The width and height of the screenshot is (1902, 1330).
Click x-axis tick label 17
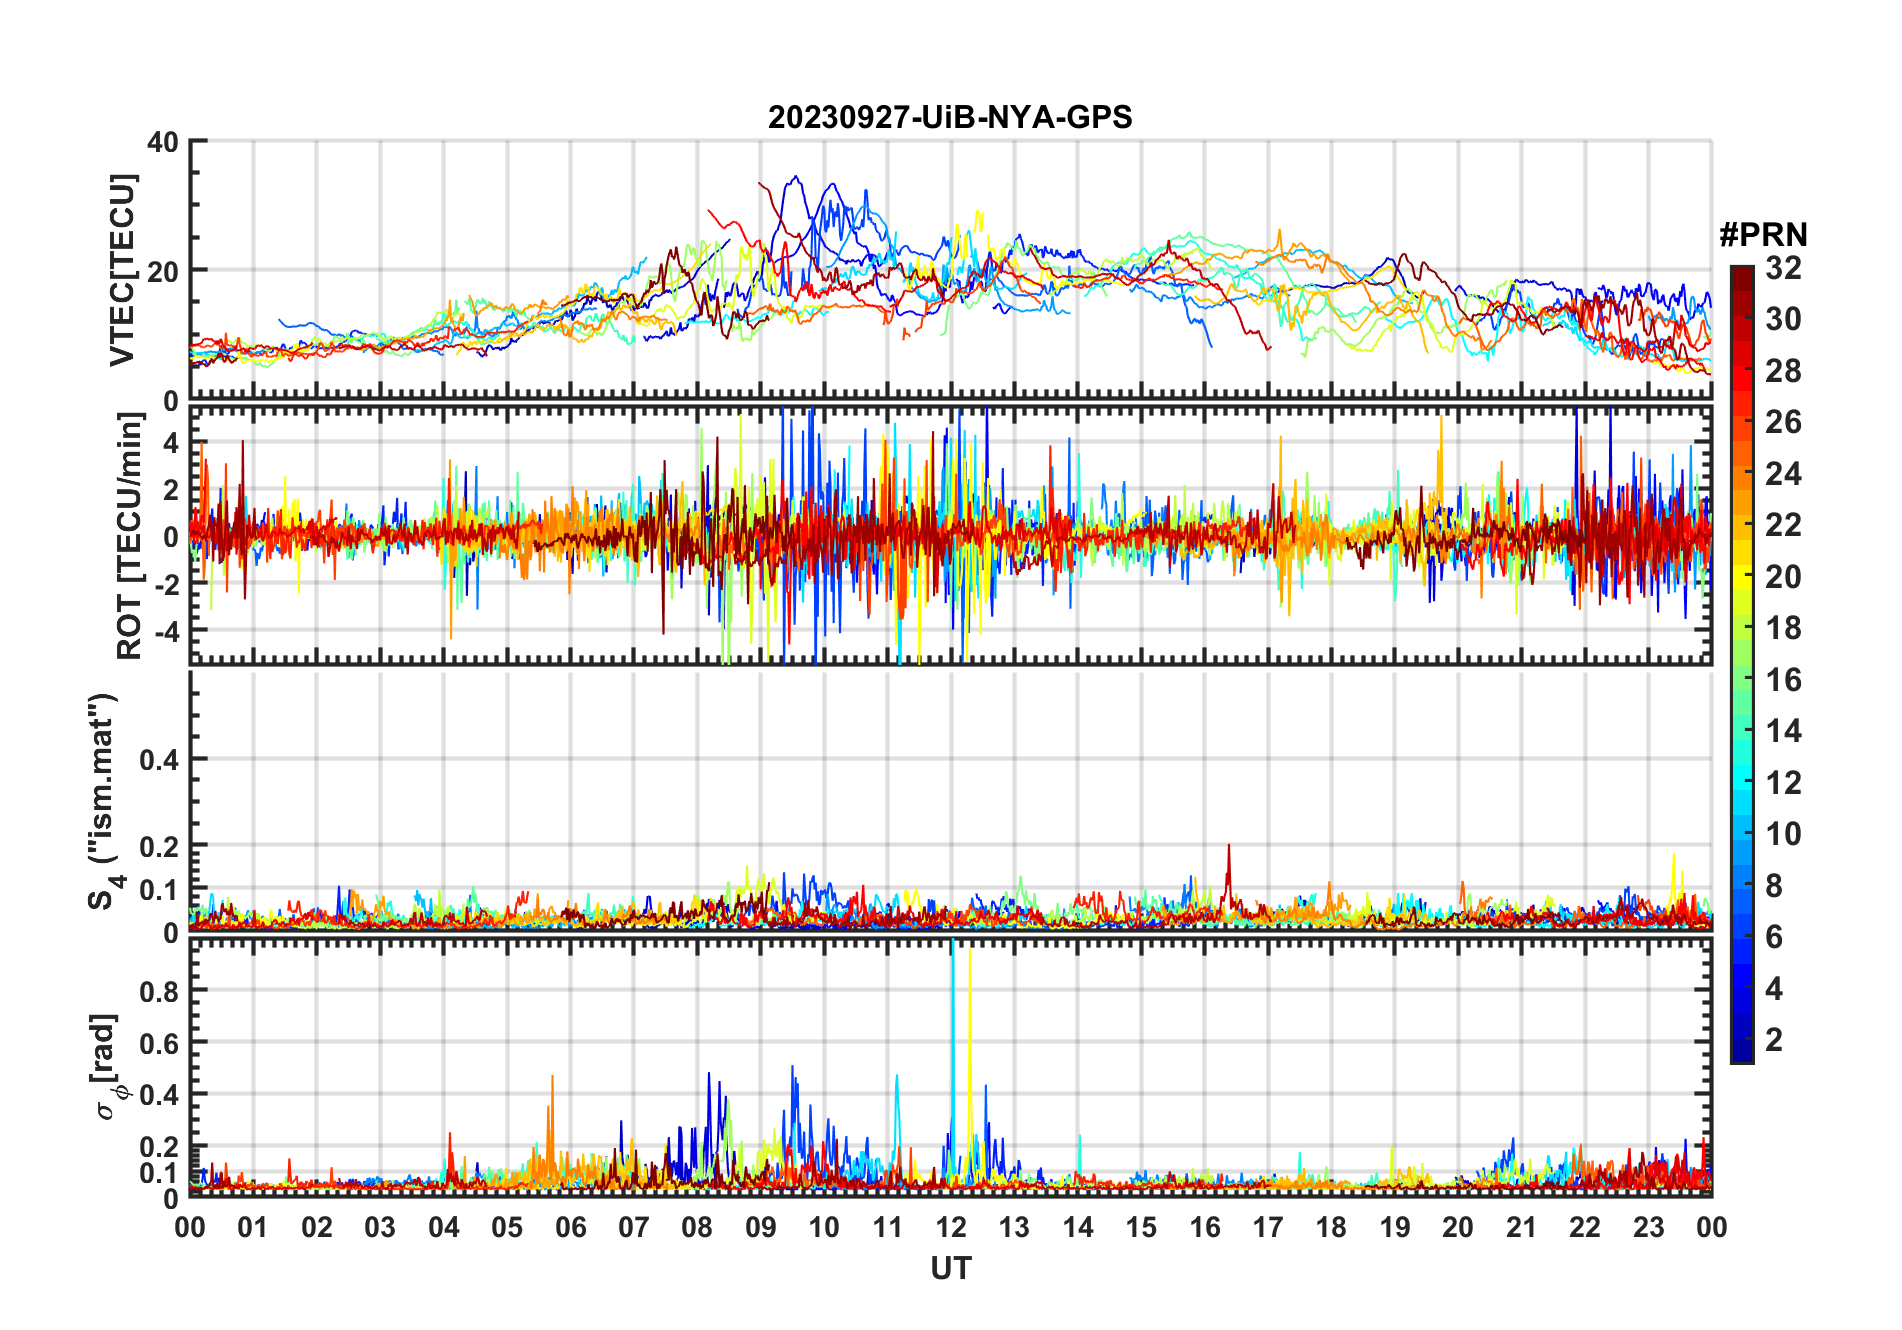(x=1268, y=1228)
